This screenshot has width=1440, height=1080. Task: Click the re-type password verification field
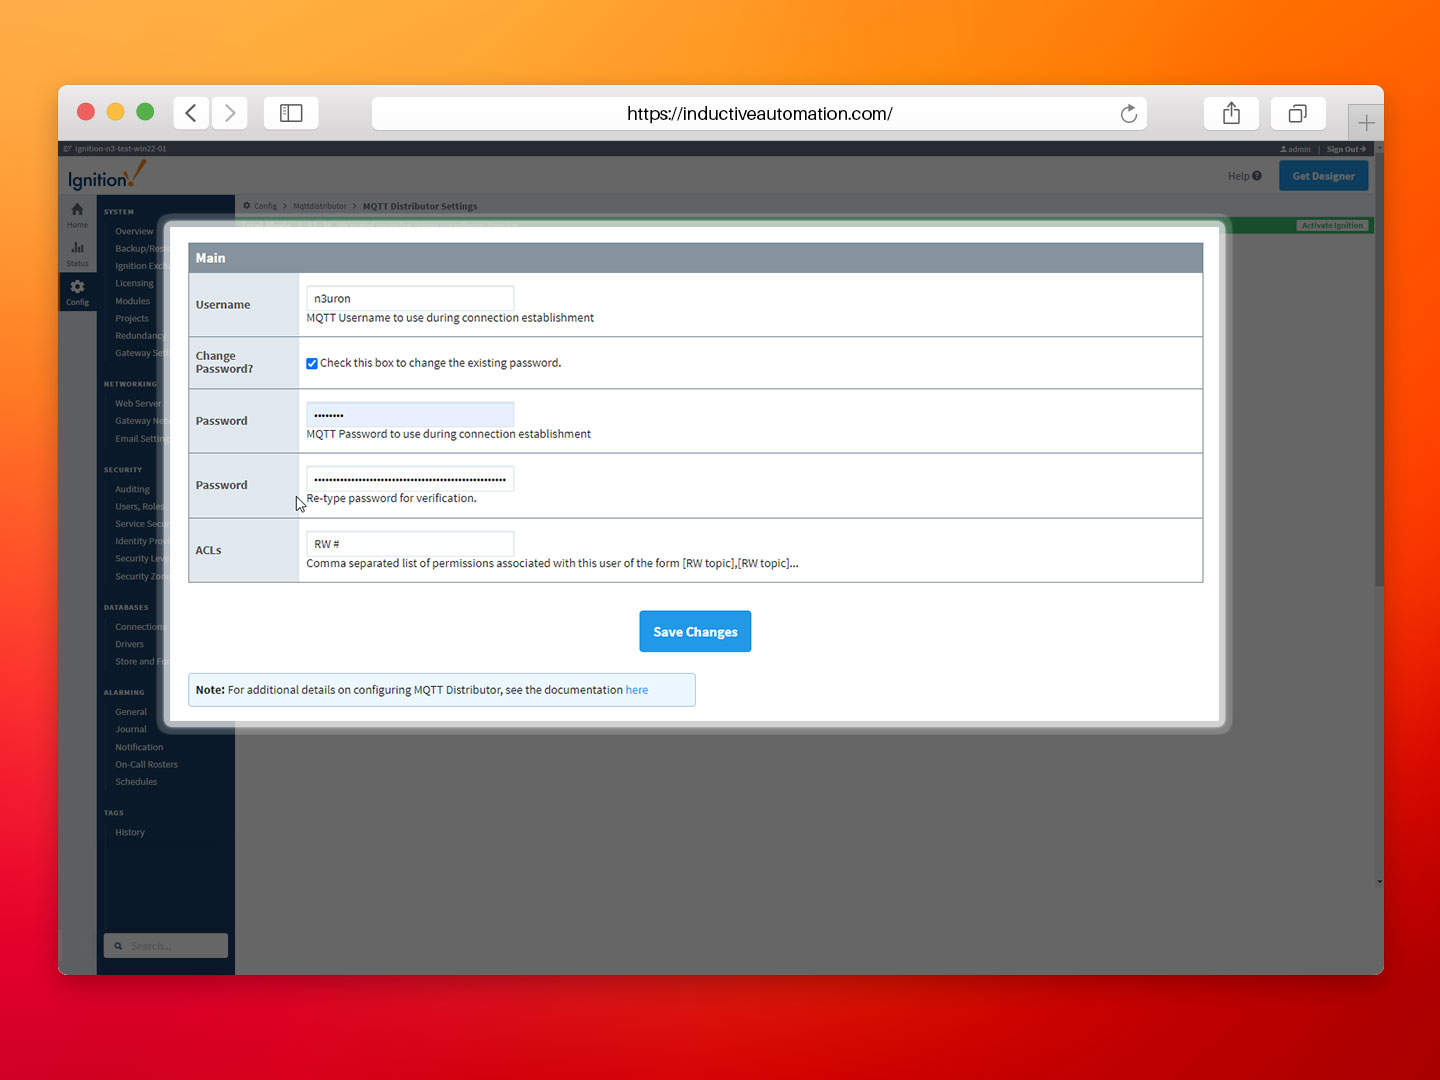[x=410, y=479]
